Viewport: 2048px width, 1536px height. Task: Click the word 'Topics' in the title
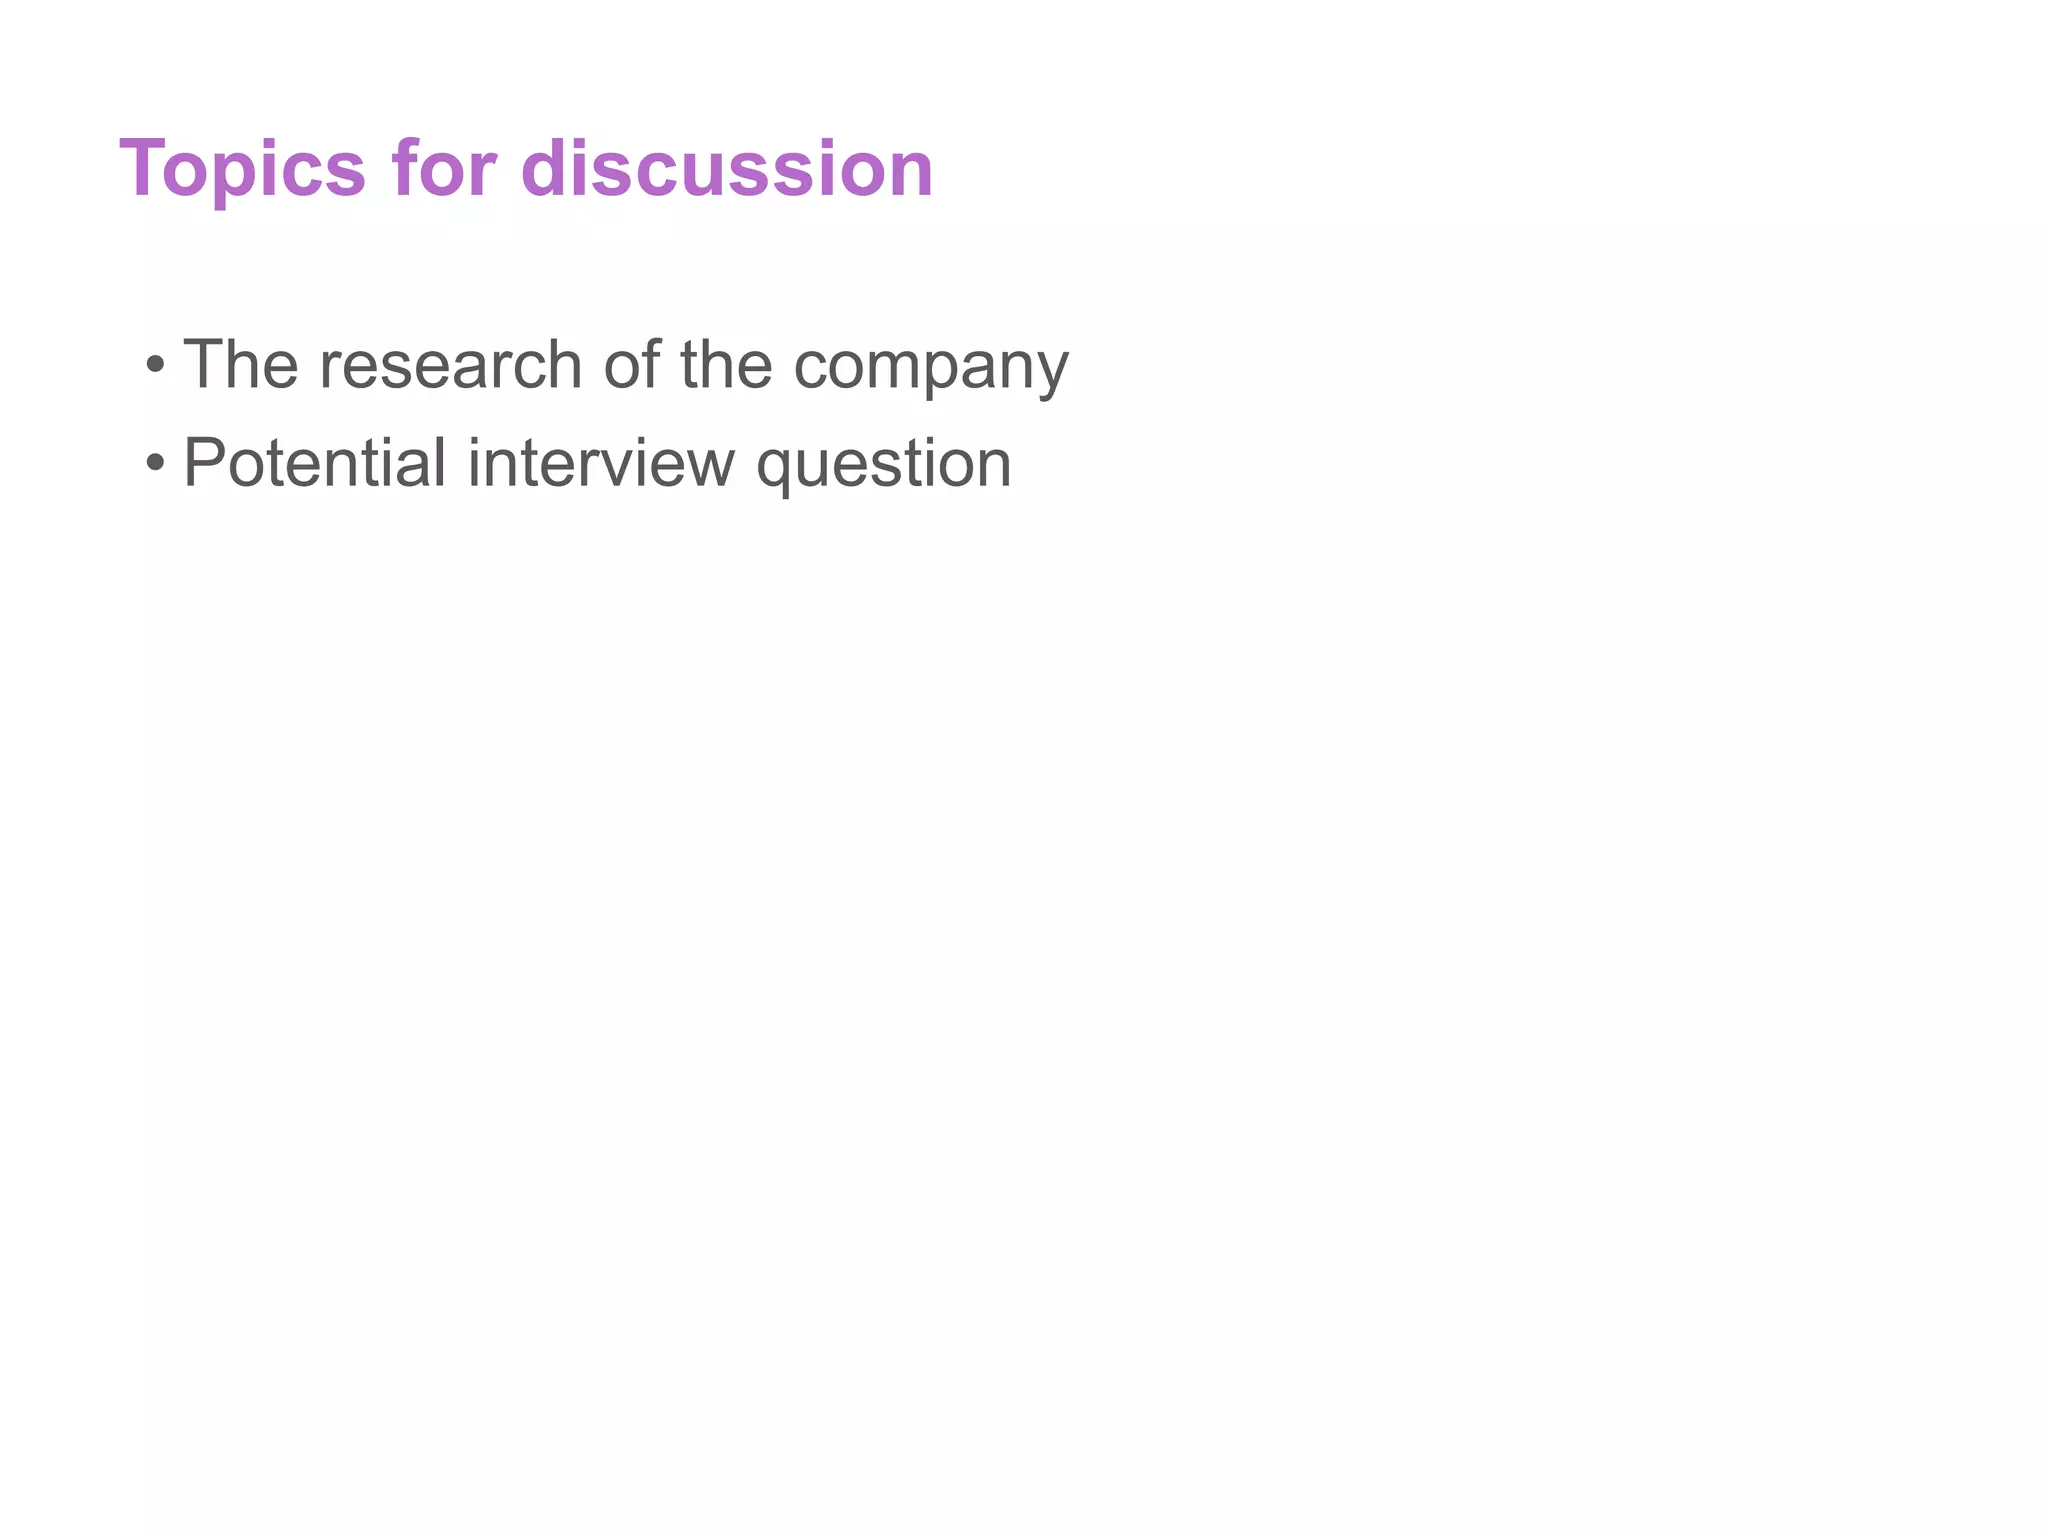(x=243, y=168)
